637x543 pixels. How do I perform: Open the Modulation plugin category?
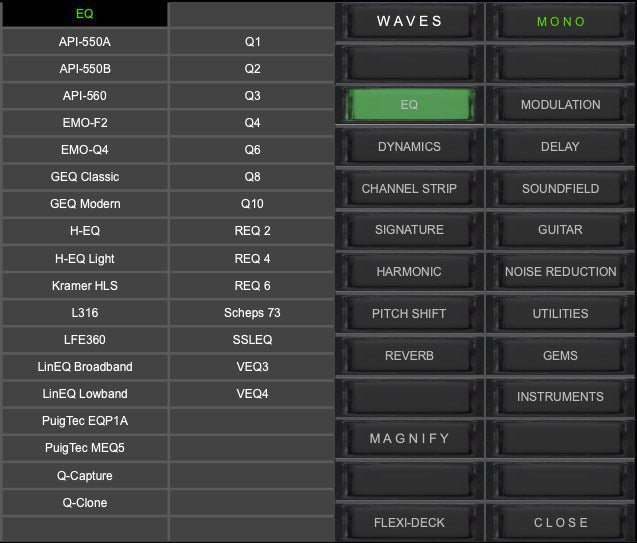(x=560, y=105)
